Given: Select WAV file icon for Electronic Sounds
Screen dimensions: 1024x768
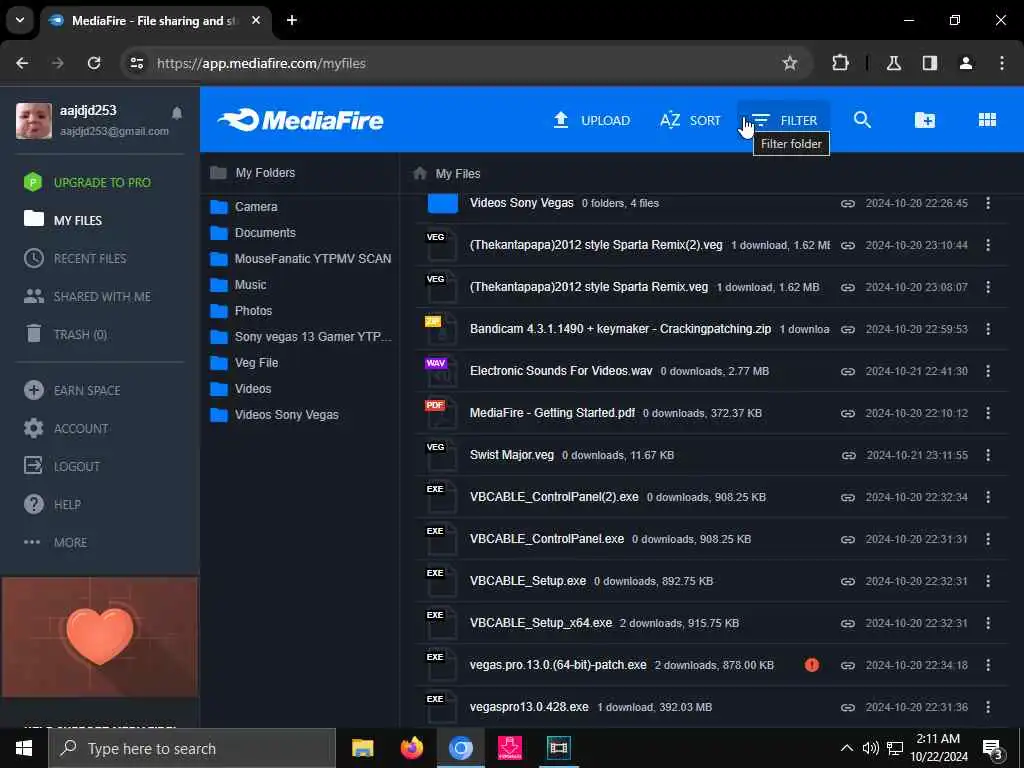Looking at the screenshot, I should (x=441, y=371).
